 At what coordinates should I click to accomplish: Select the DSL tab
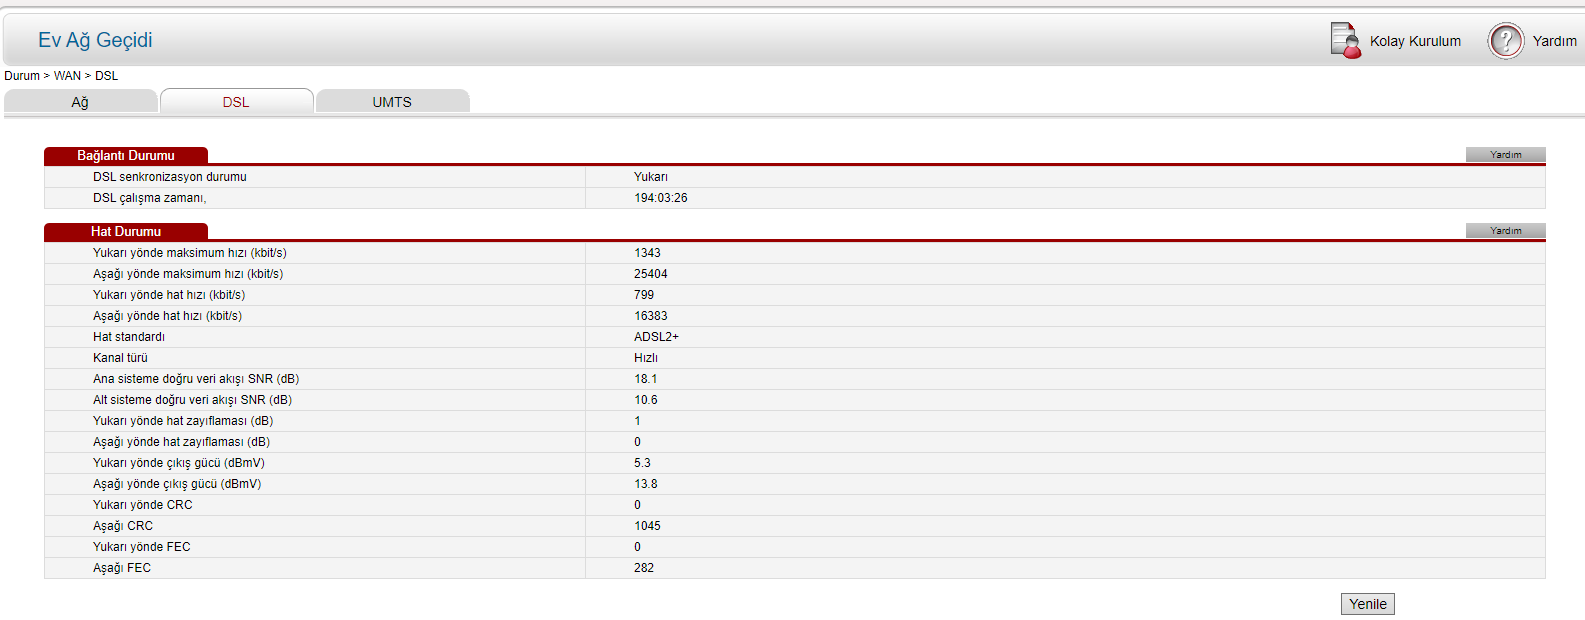click(236, 102)
